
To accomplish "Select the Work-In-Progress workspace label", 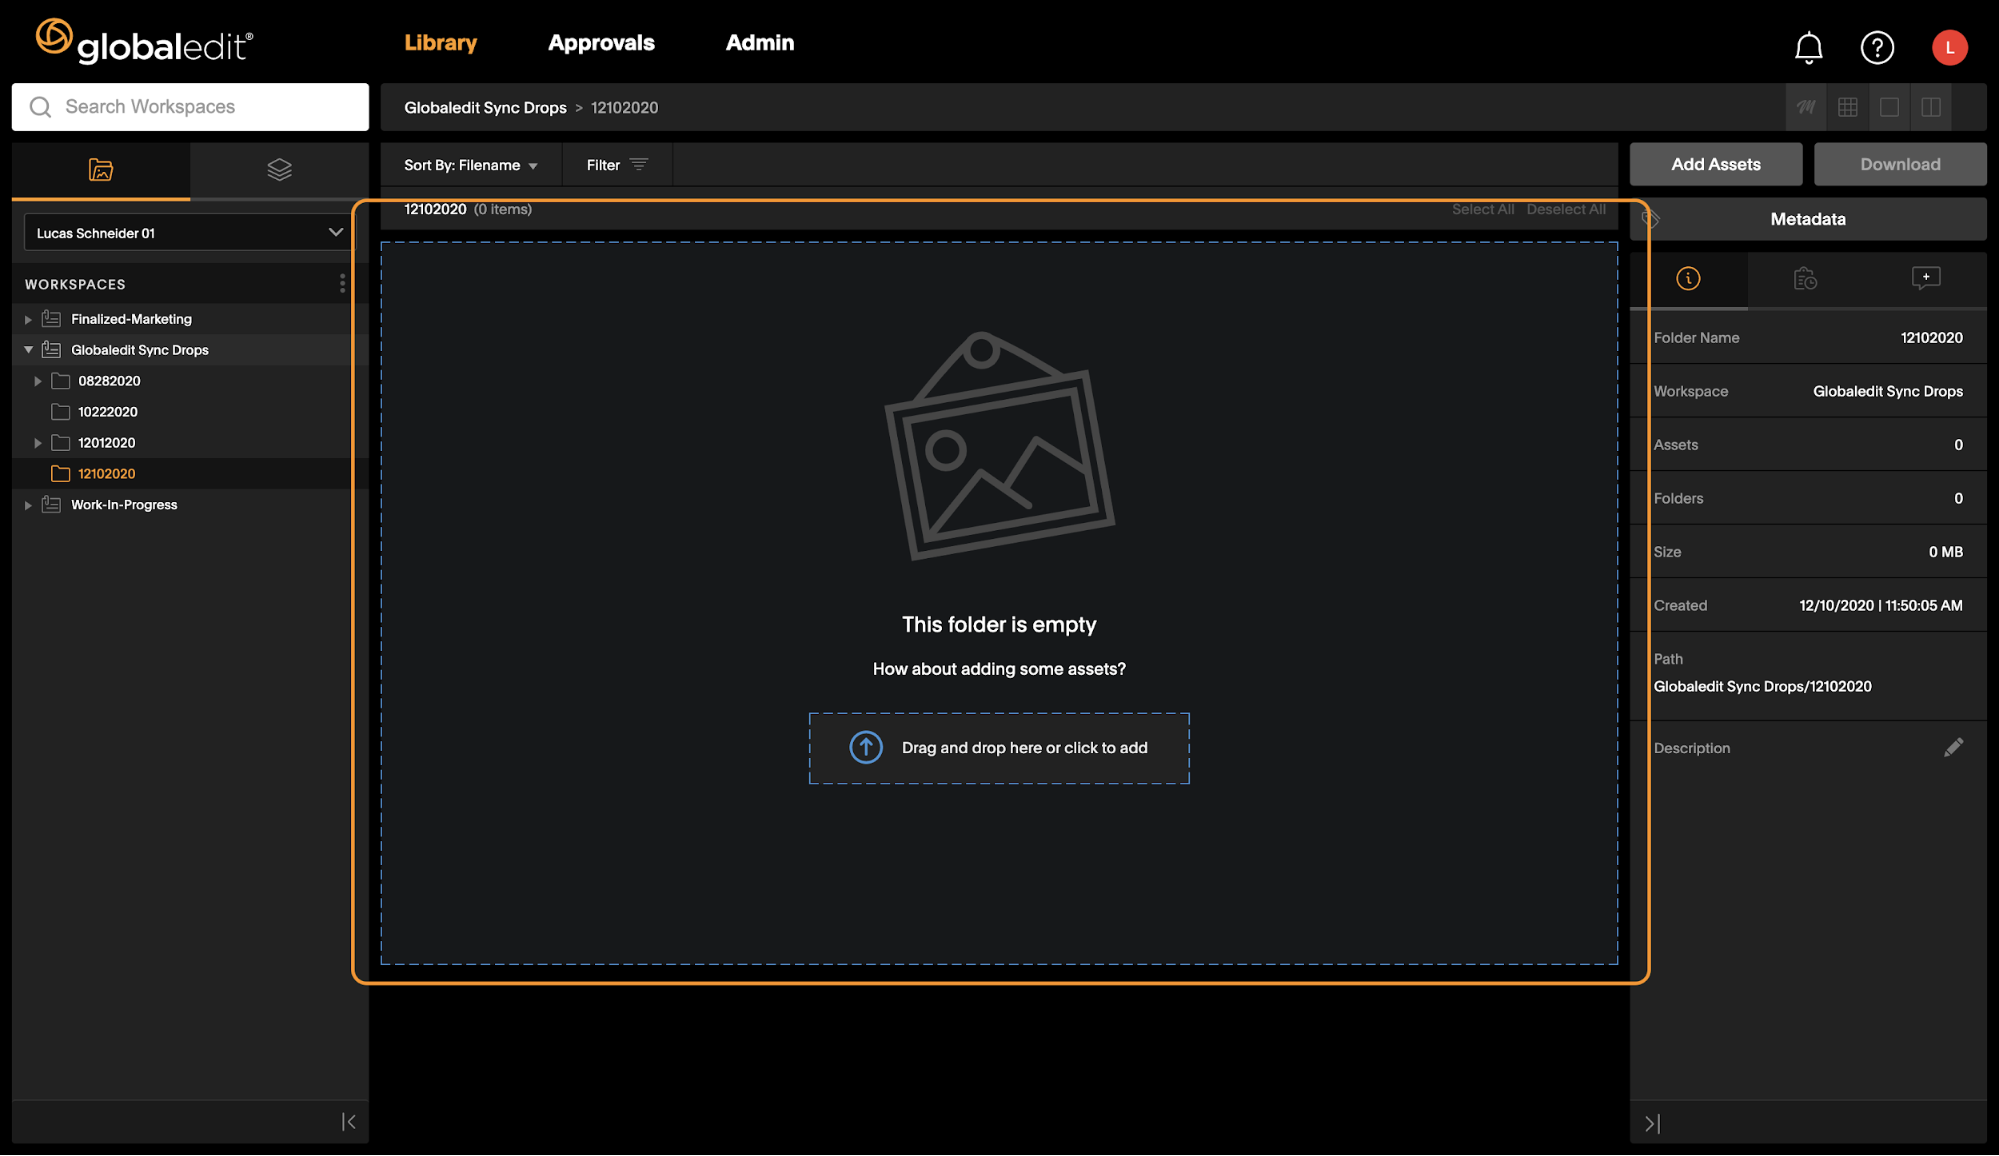I will (124, 505).
